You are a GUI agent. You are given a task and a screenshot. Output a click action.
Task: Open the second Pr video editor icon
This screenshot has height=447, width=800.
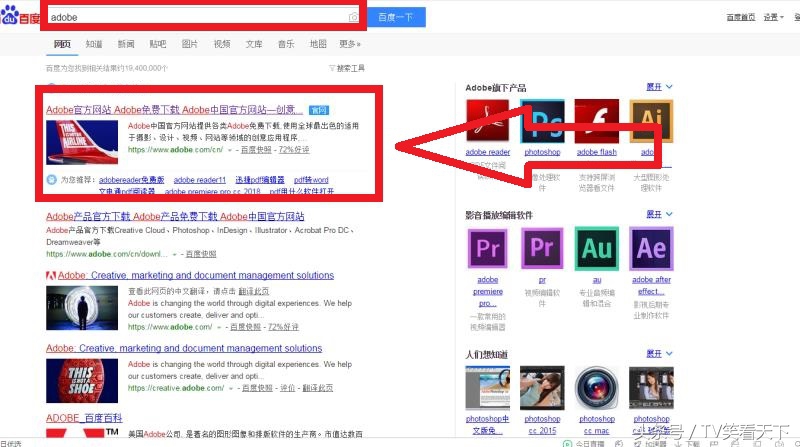click(542, 248)
